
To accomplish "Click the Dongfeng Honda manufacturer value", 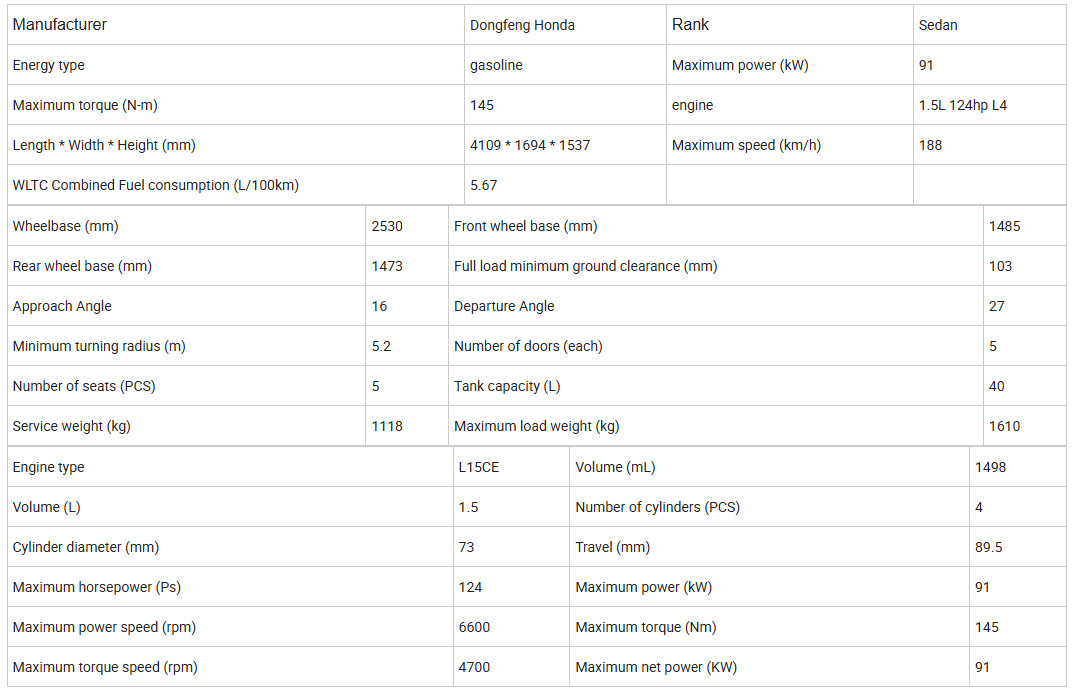I will tap(522, 25).
